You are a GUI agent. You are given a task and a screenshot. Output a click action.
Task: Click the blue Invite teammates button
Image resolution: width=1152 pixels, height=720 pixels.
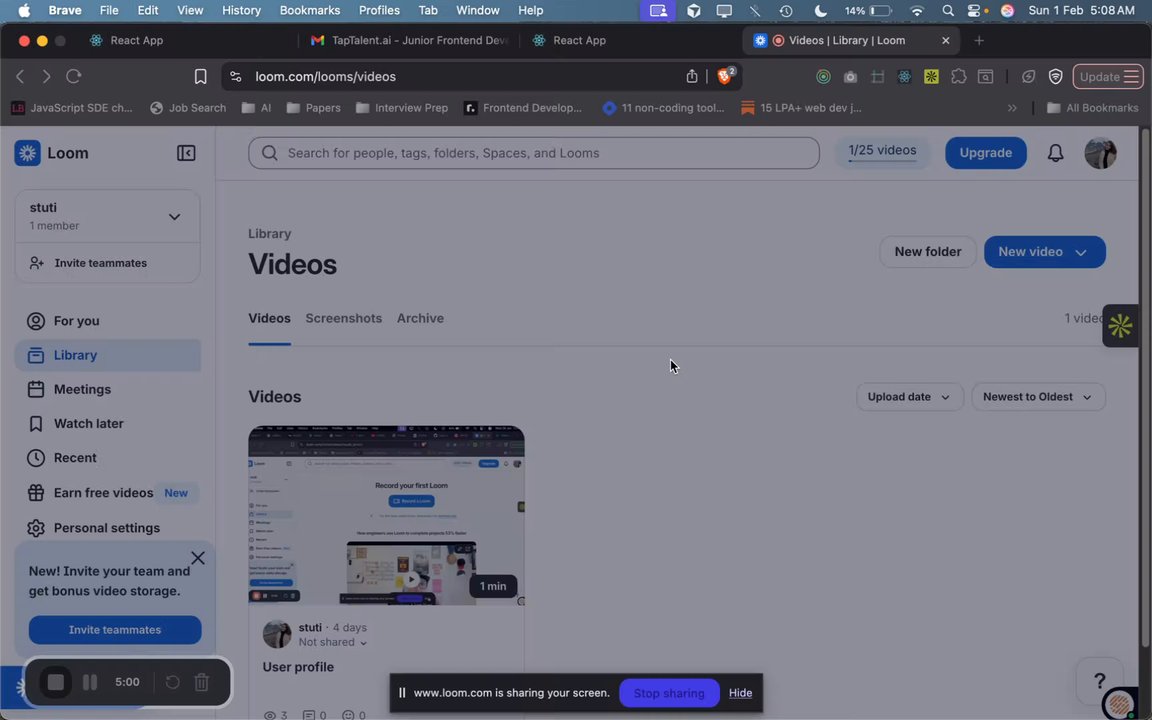115,630
